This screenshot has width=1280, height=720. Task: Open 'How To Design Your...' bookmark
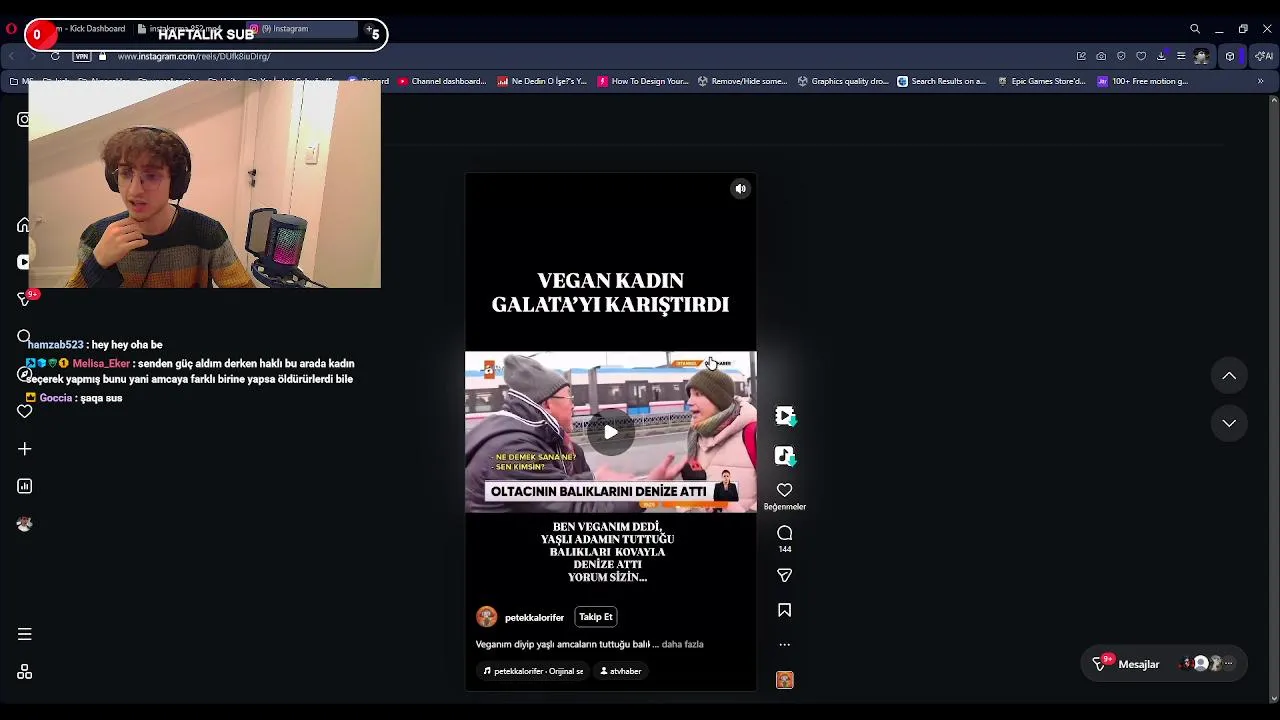[x=643, y=81]
